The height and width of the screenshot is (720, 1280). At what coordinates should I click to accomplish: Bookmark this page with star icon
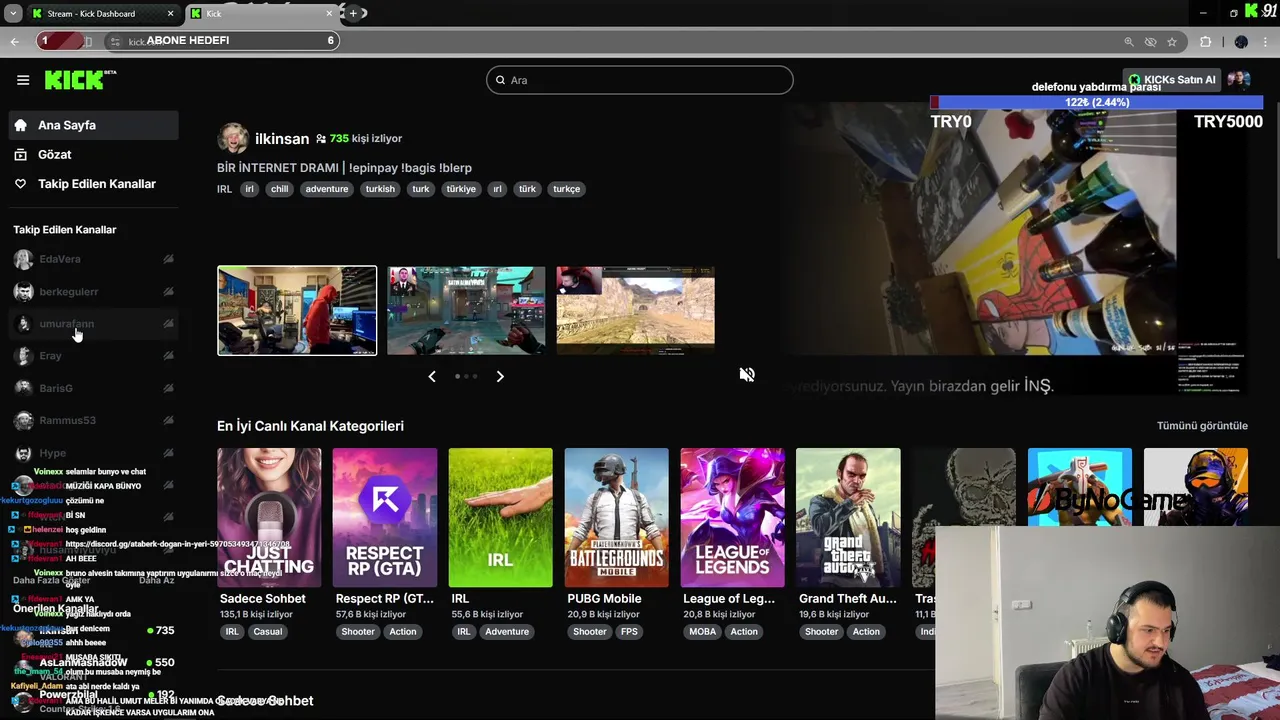[1172, 42]
